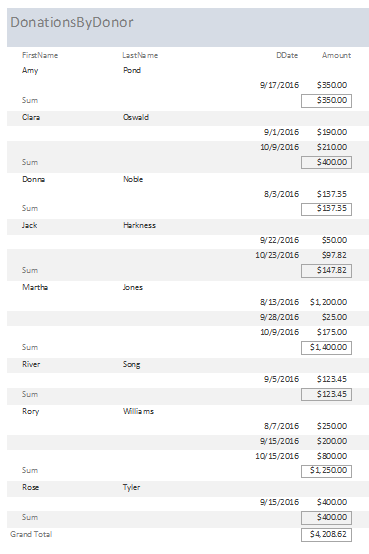
Task: Click the Grand Total box $4,208.62
Action: click(326, 535)
